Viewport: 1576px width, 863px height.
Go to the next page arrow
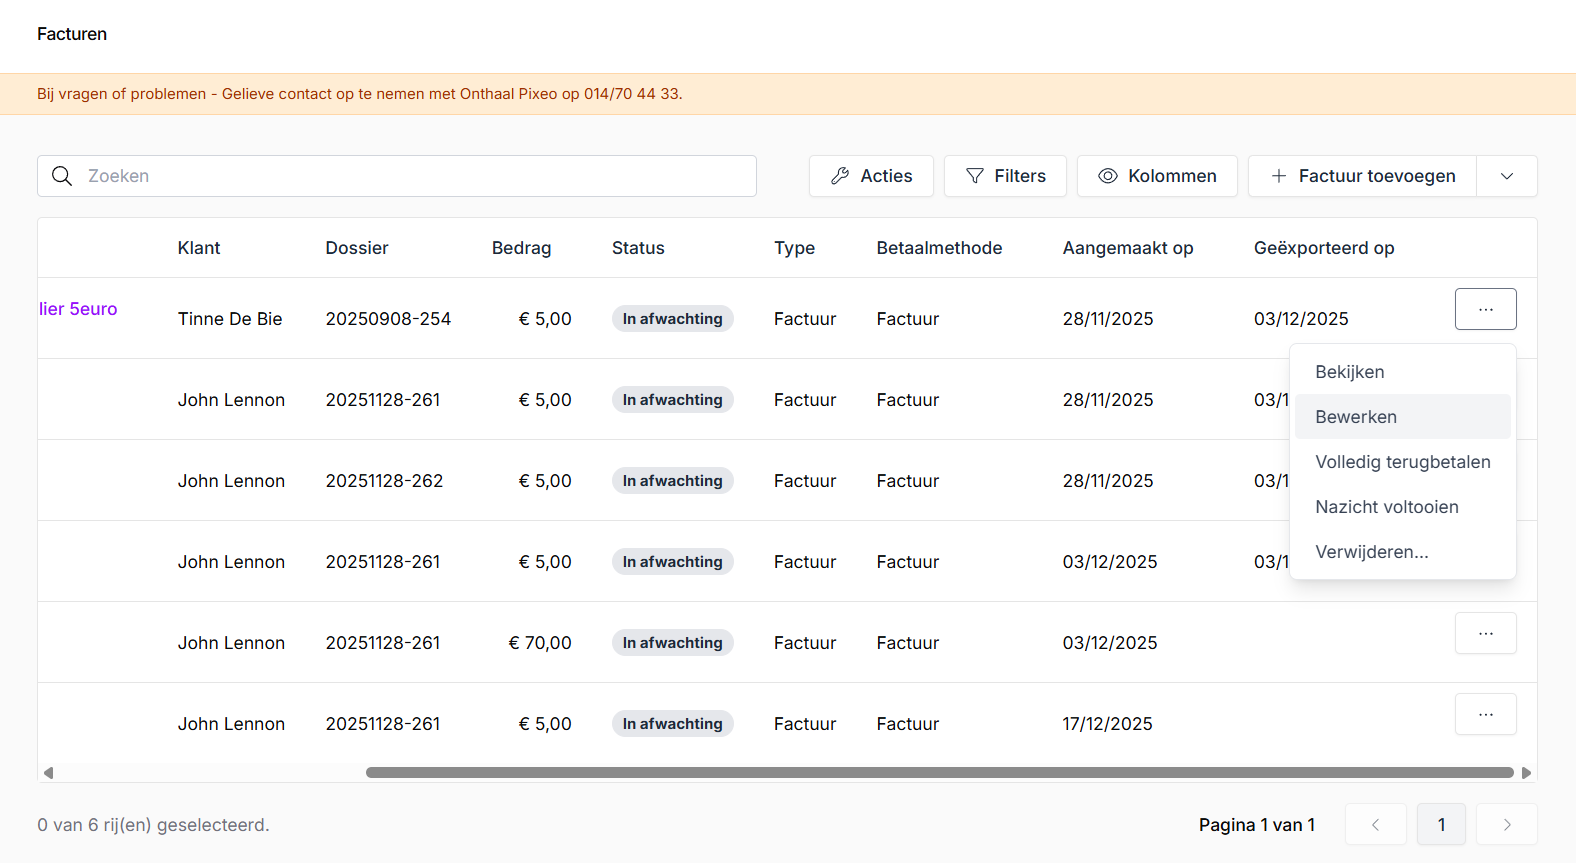click(1507, 825)
